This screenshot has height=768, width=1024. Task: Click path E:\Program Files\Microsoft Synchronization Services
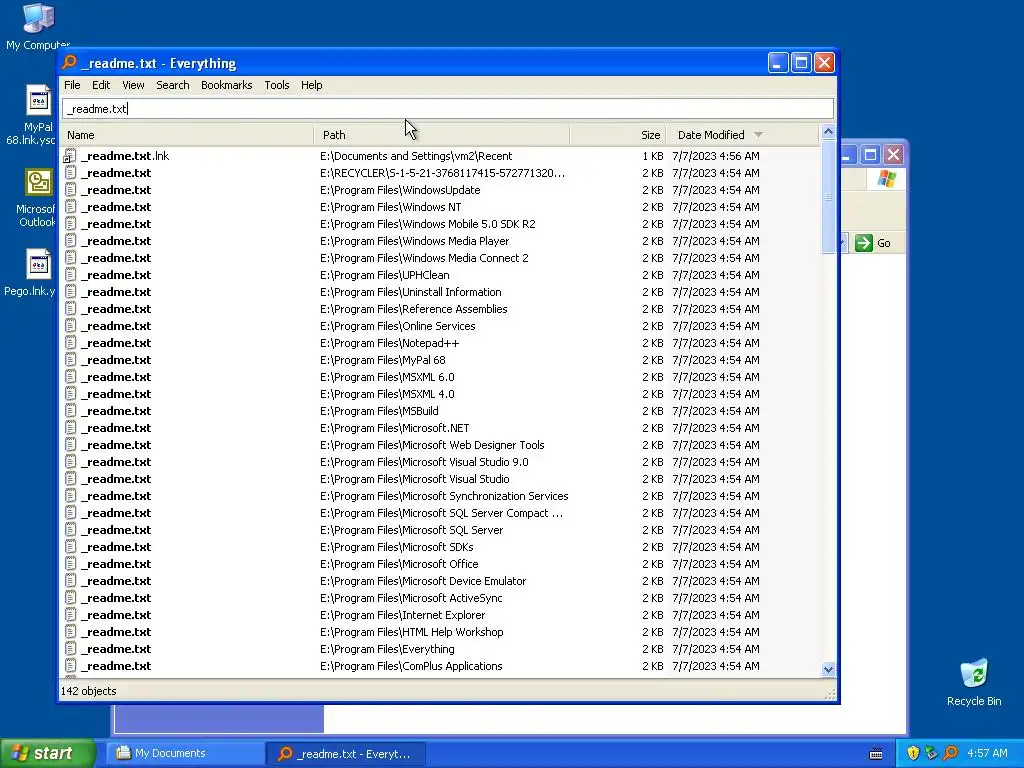pyautogui.click(x=444, y=496)
